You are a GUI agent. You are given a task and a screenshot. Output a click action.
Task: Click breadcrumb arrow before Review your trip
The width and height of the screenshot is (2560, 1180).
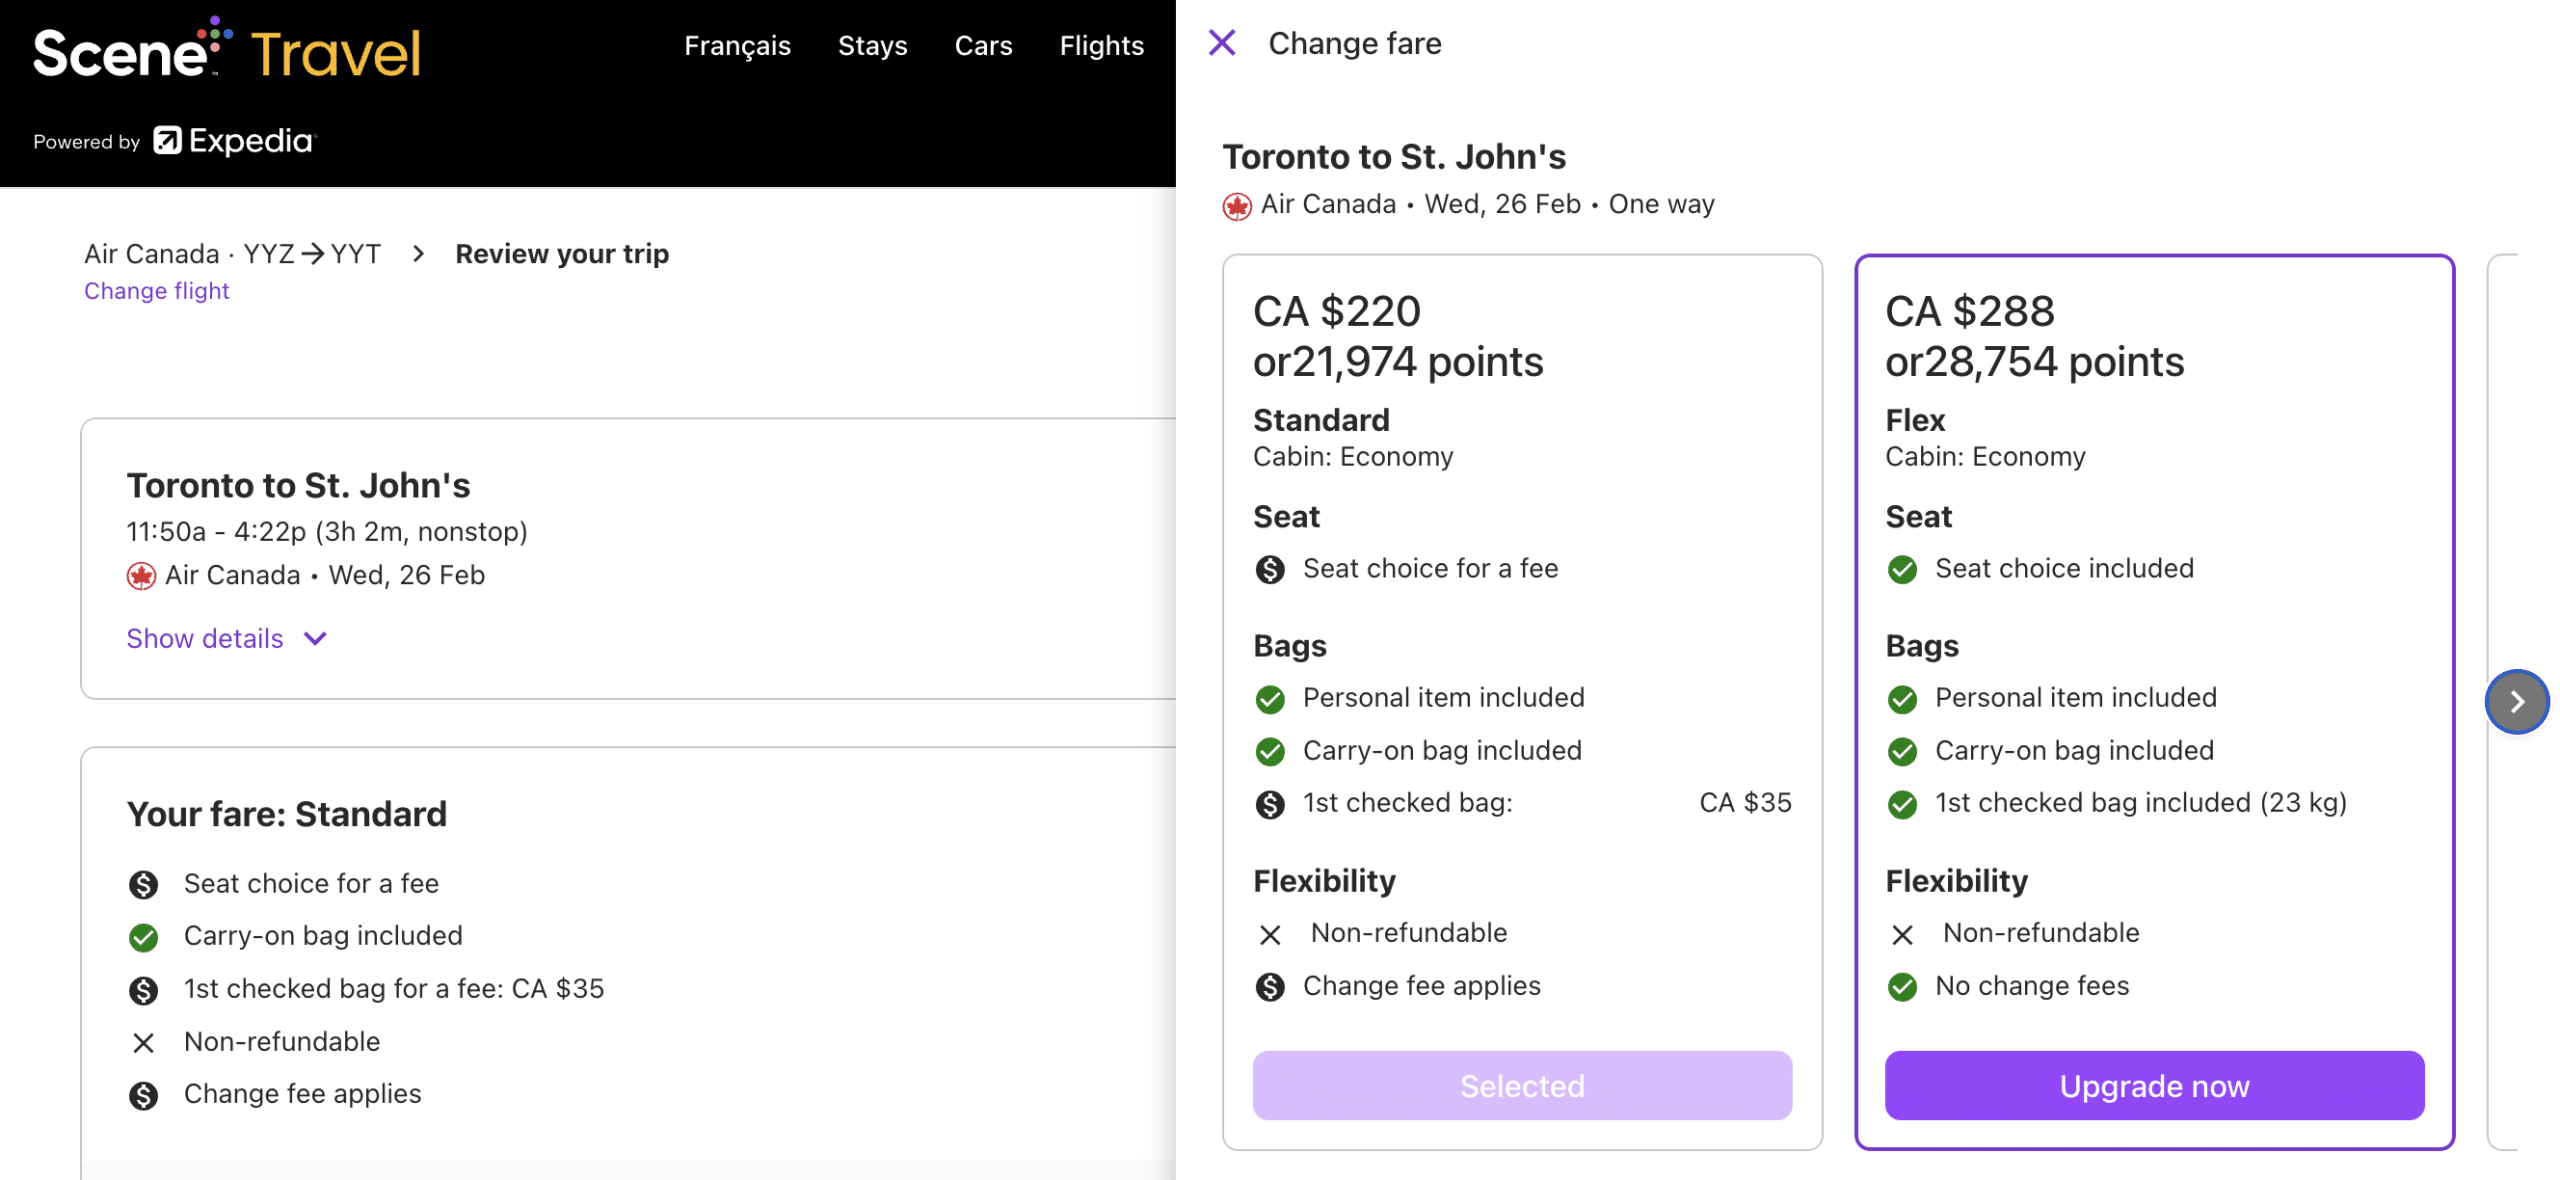pos(418,254)
